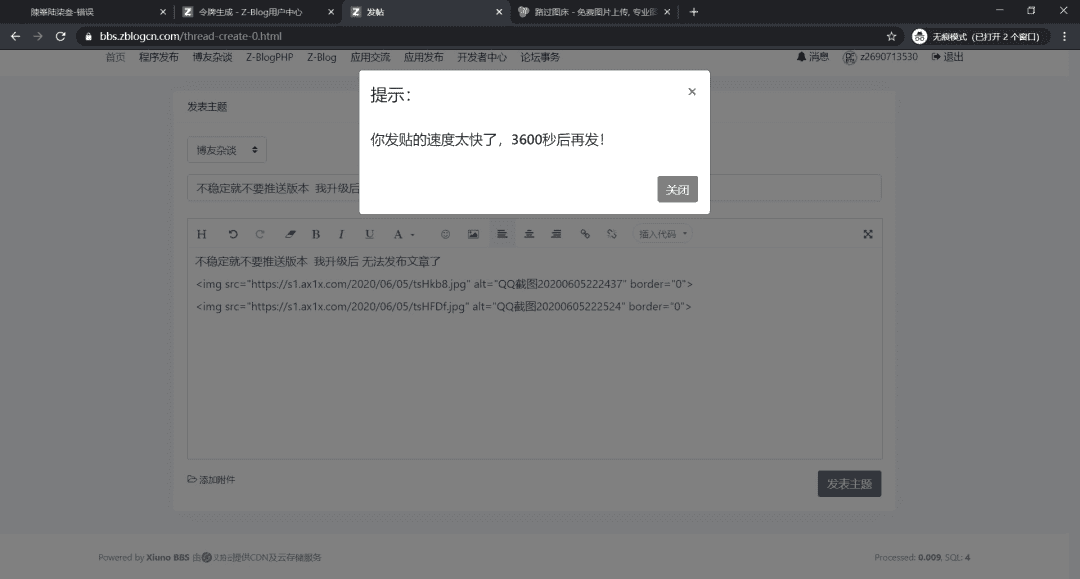The width and height of the screenshot is (1080, 579).
Task: Clear formatting with the eraser icon
Action: click(x=289, y=233)
